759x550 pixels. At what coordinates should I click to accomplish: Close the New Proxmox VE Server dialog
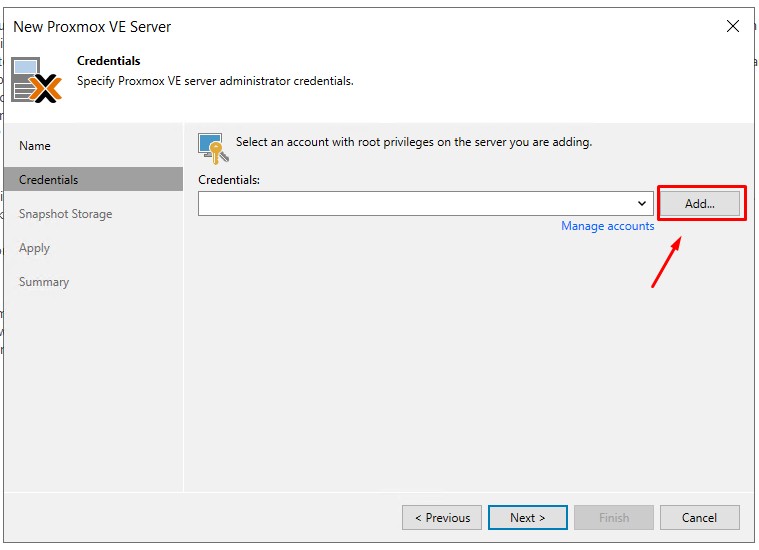coord(732,26)
